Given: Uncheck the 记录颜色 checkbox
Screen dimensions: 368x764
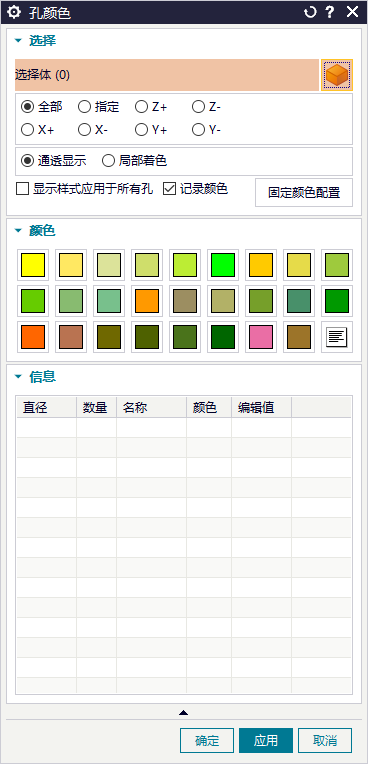Looking at the screenshot, I should point(170,189).
